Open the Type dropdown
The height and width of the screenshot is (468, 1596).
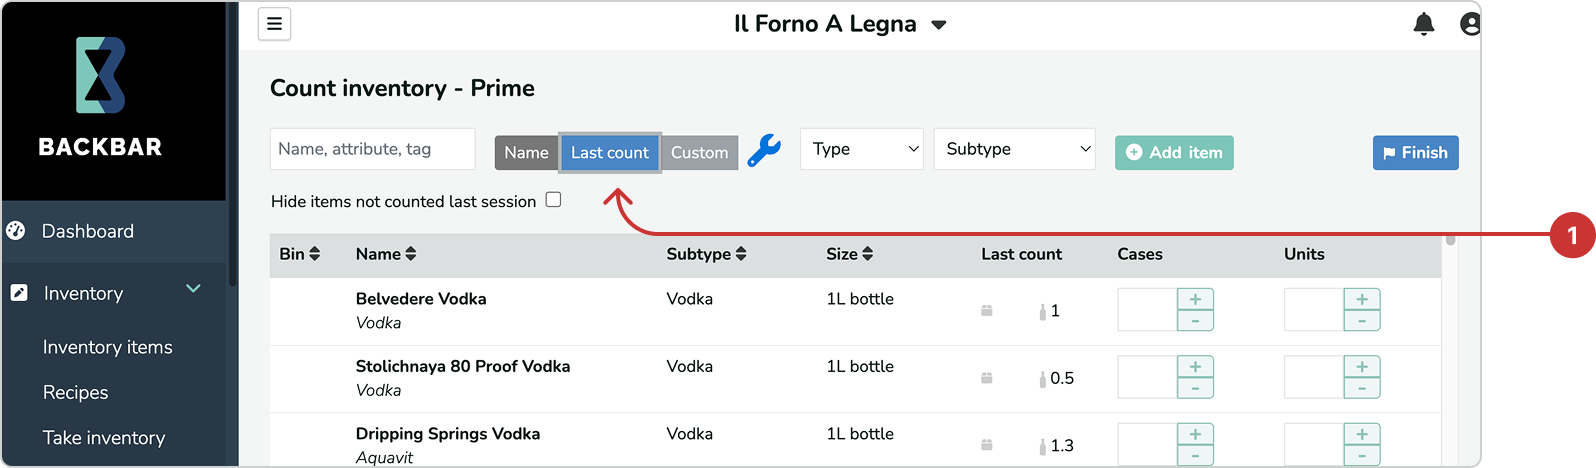pyautogui.click(x=861, y=149)
